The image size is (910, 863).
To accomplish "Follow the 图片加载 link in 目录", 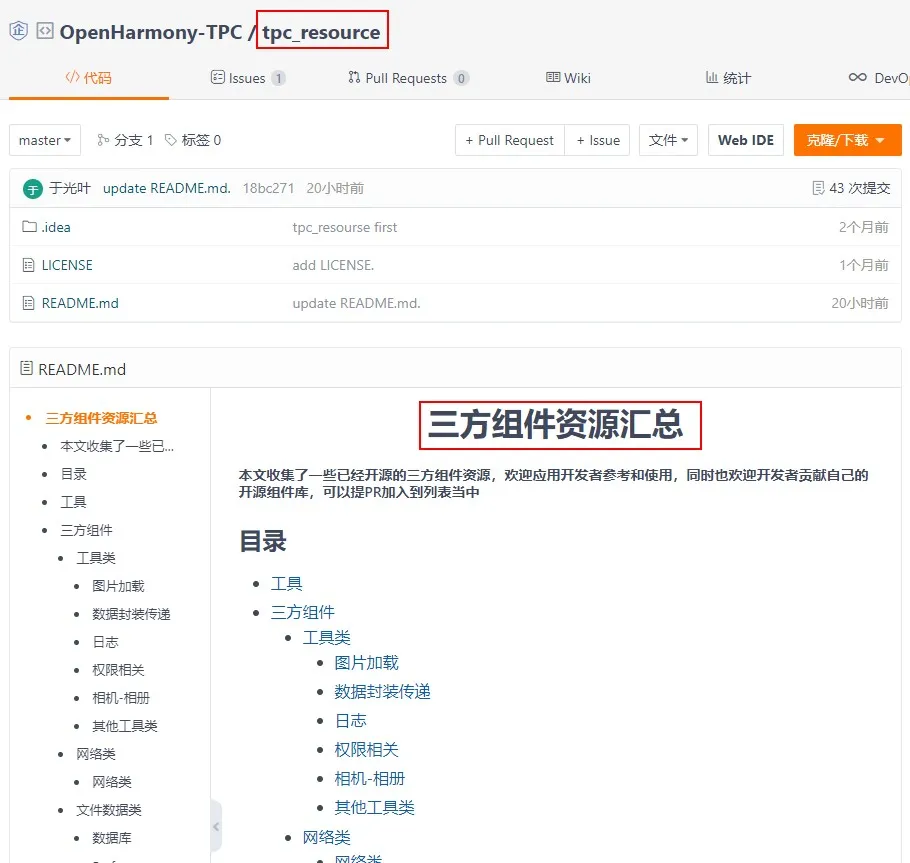I will coord(367,662).
